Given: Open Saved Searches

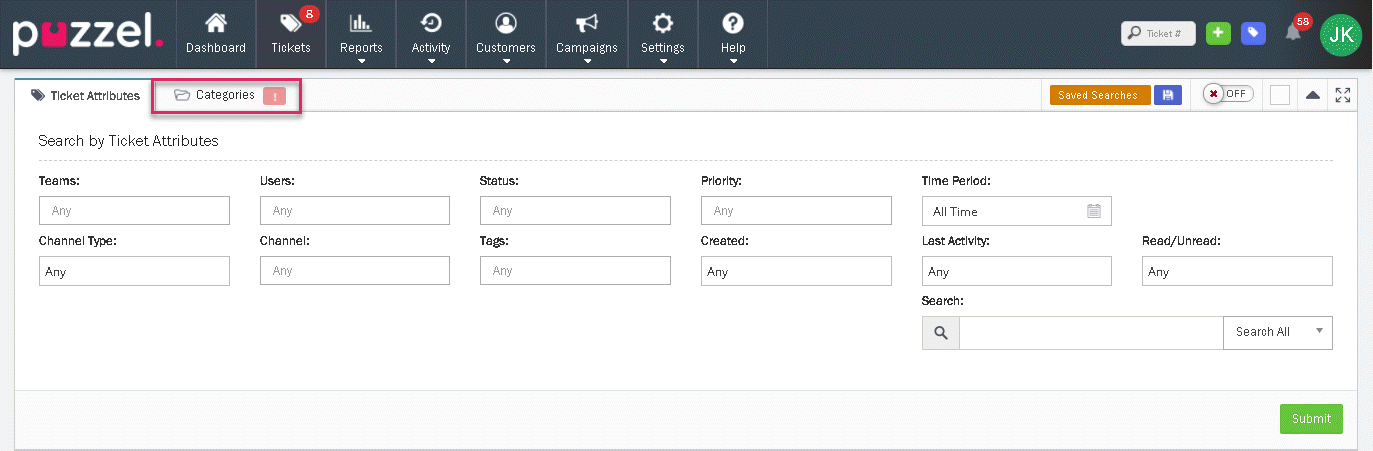Looking at the screenshot, I should point(1099,95).
